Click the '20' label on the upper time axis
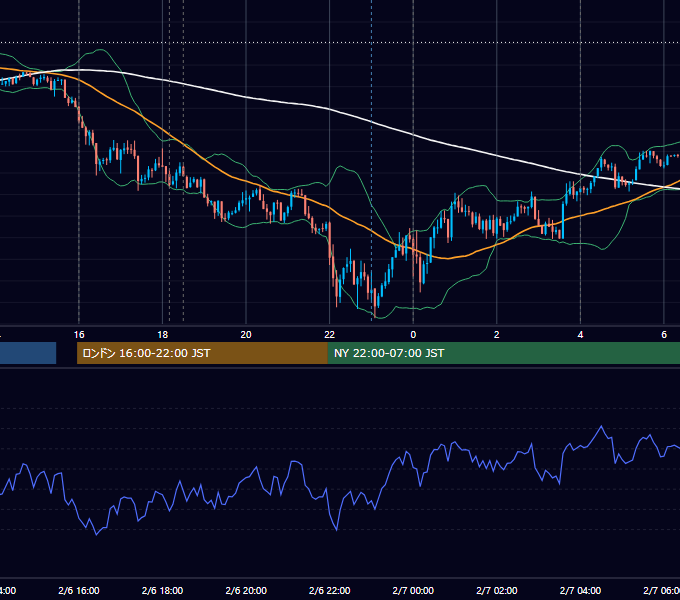Screen dimensions: 680x600 point(246,335)
